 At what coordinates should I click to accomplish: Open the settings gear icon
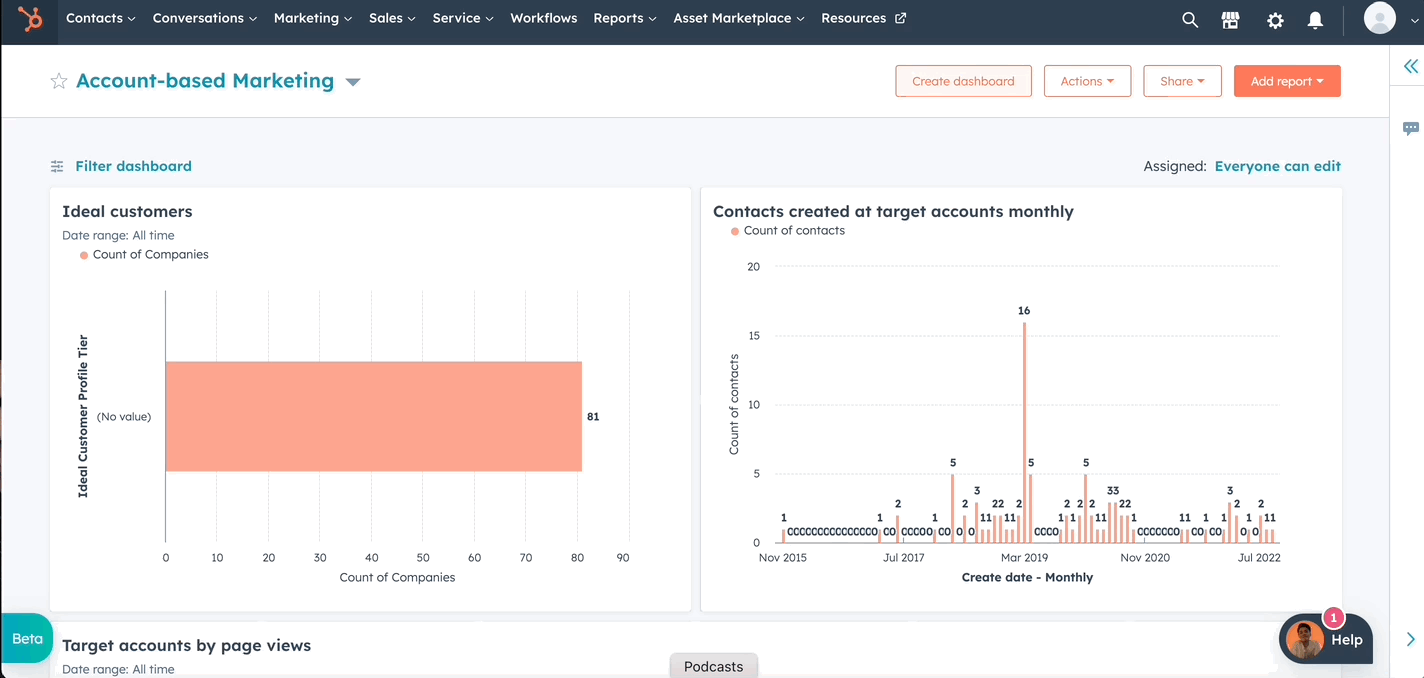click(1275, 20)
